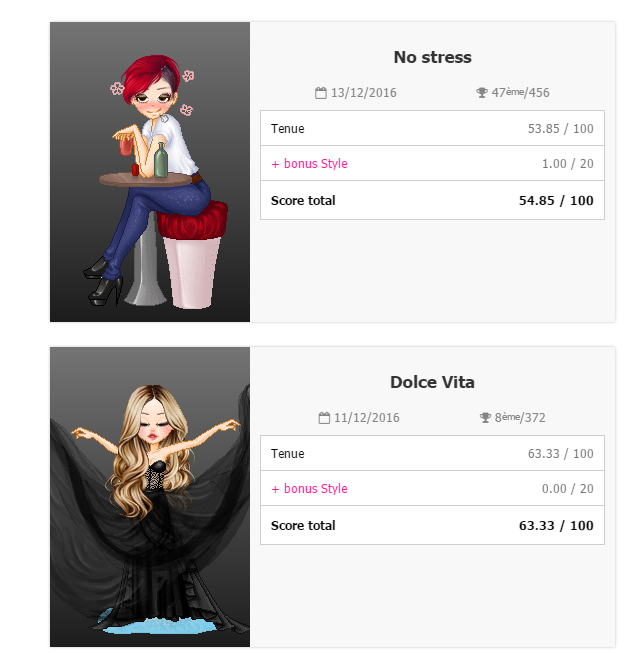631x654 pixels.
Task: Select the No stress contest title
Action: (432, 57)
